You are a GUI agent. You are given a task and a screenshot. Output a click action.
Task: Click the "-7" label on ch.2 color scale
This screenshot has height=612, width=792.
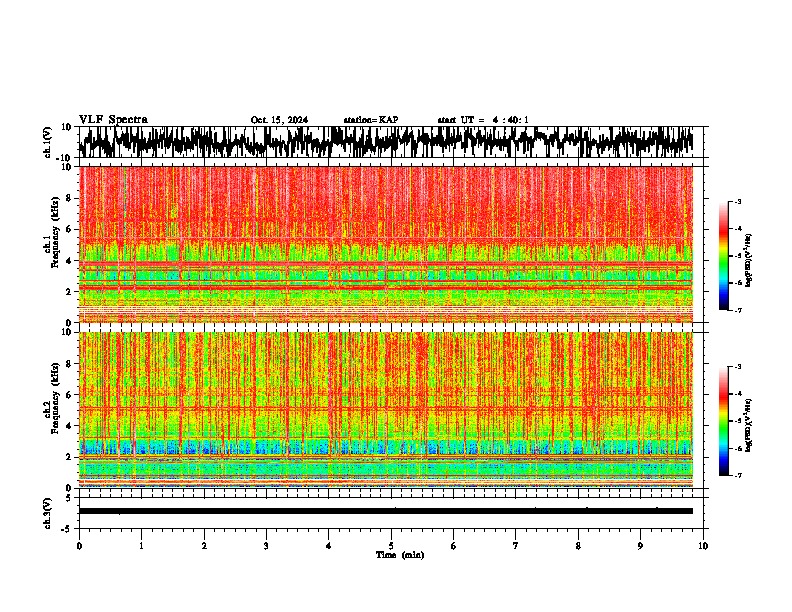737,475
